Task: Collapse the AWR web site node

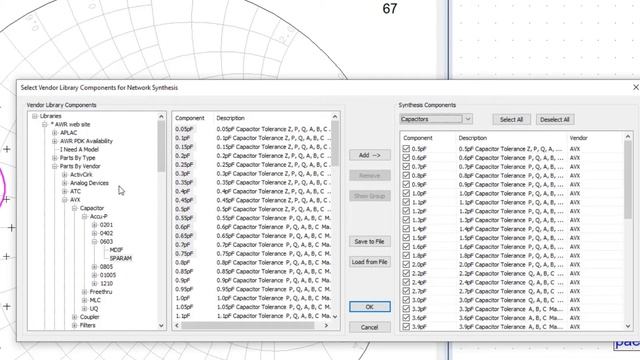Action: (x=44, y=124)
